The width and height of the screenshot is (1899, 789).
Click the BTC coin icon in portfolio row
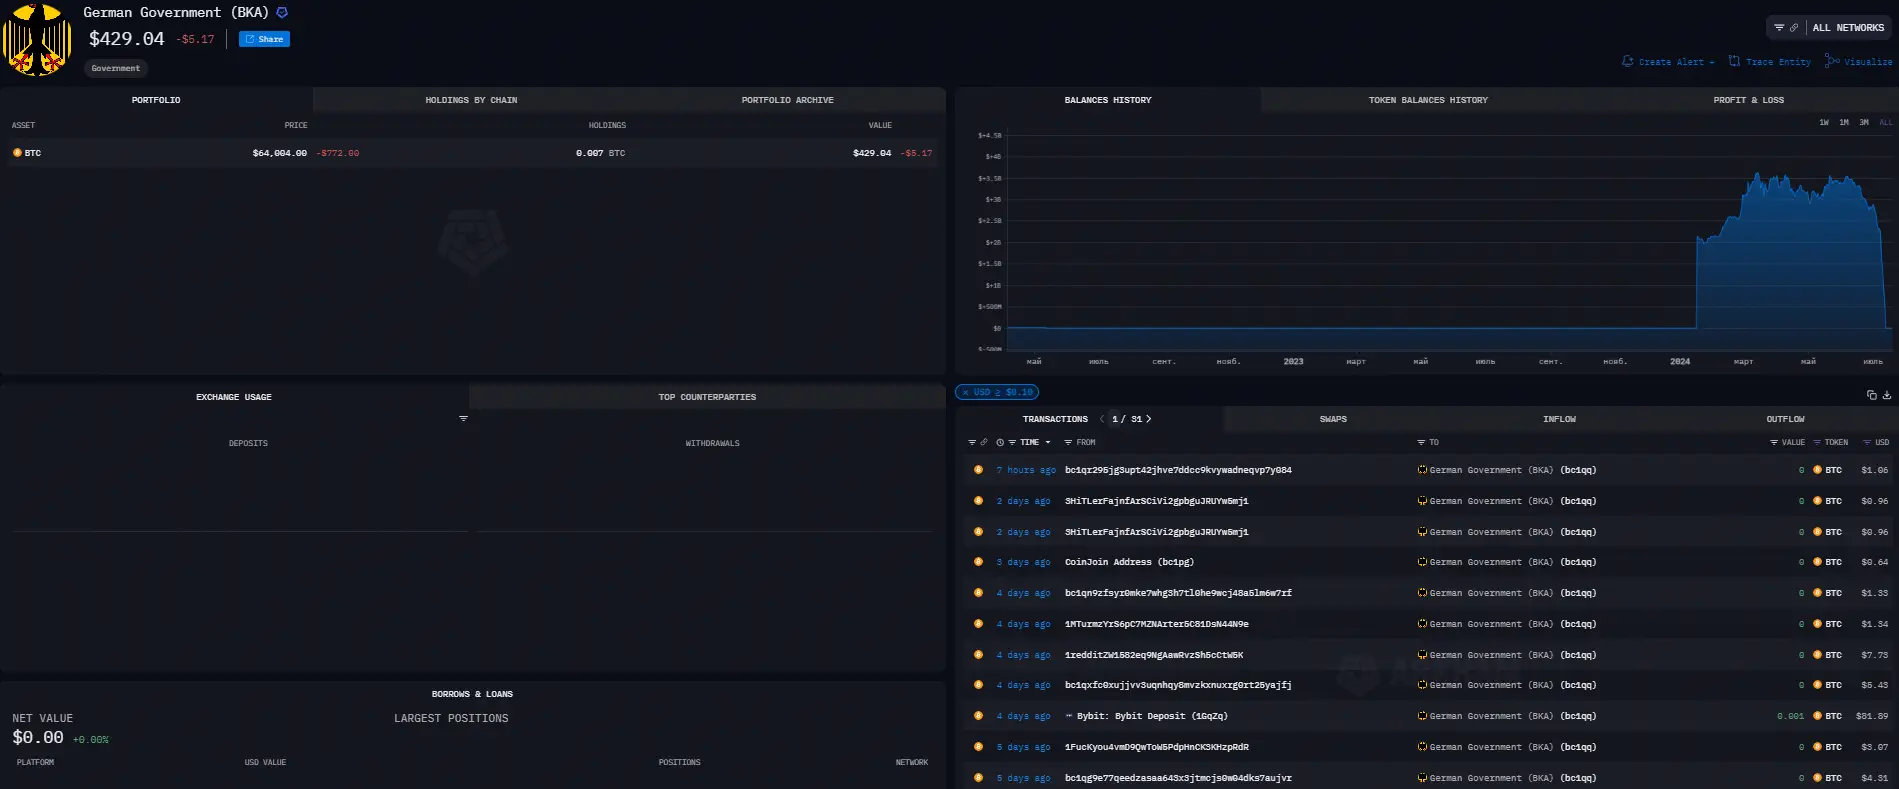click(17, 153)
